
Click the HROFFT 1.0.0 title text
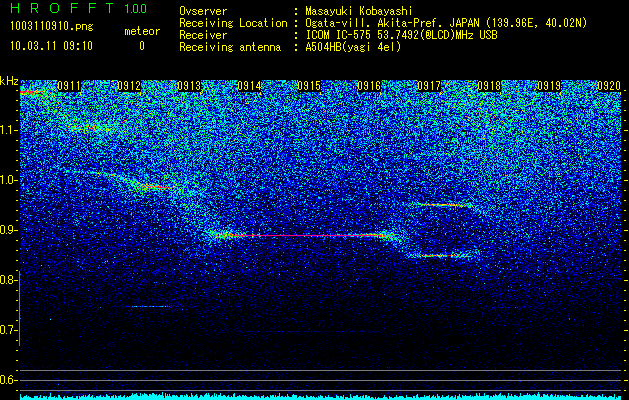tap(78, 8)
